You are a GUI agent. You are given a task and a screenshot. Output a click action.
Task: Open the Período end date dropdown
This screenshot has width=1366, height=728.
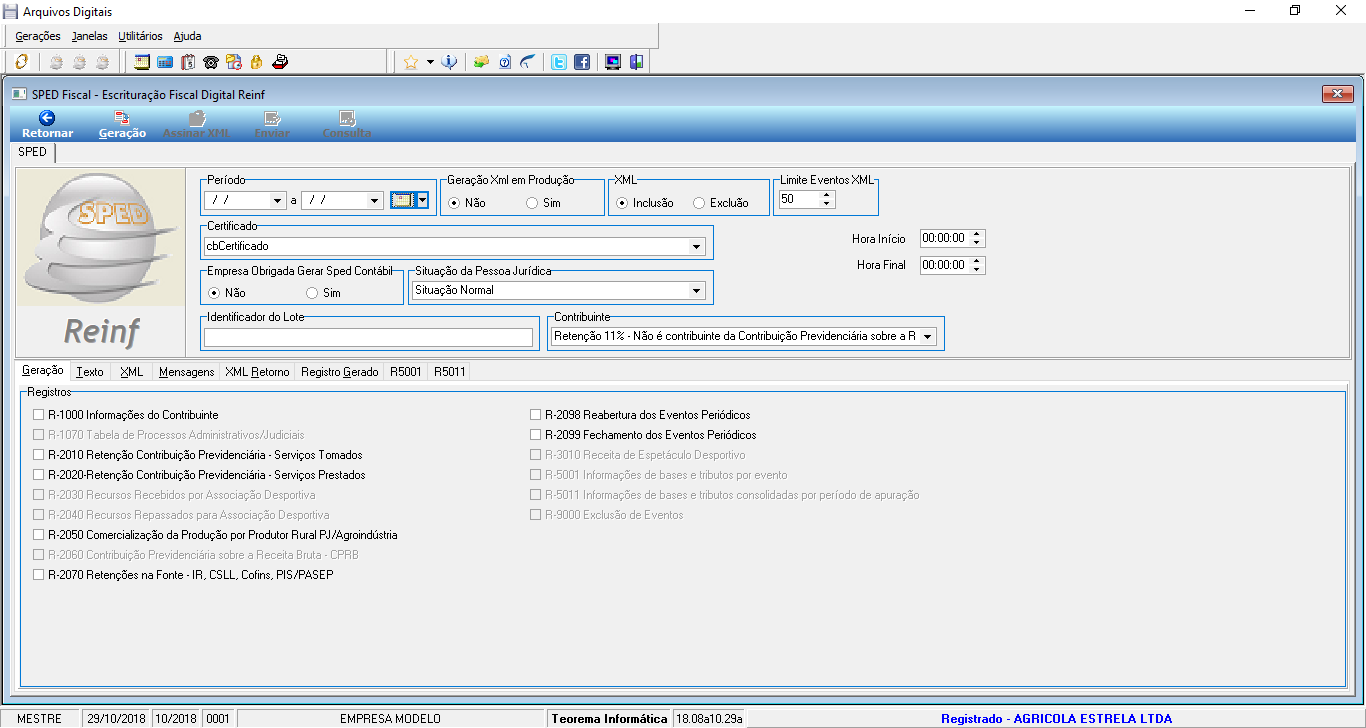(375, 200)
